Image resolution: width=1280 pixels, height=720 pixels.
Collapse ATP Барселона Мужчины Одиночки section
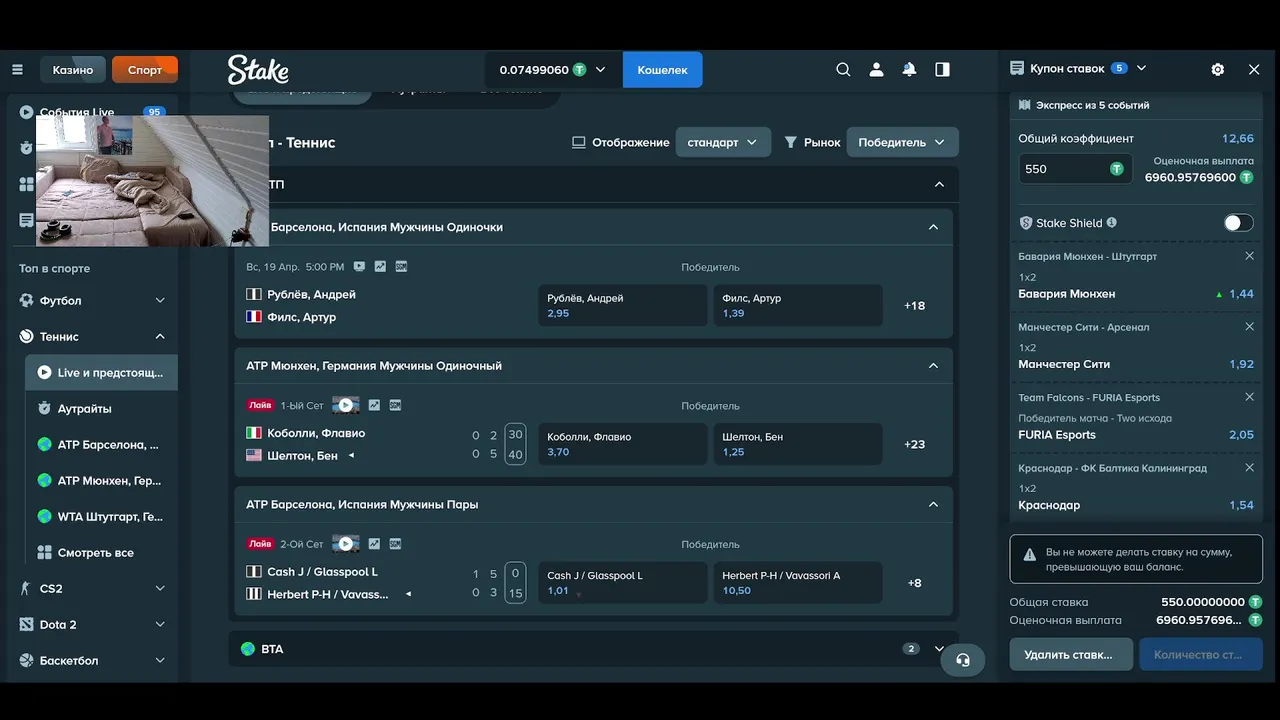933,227
